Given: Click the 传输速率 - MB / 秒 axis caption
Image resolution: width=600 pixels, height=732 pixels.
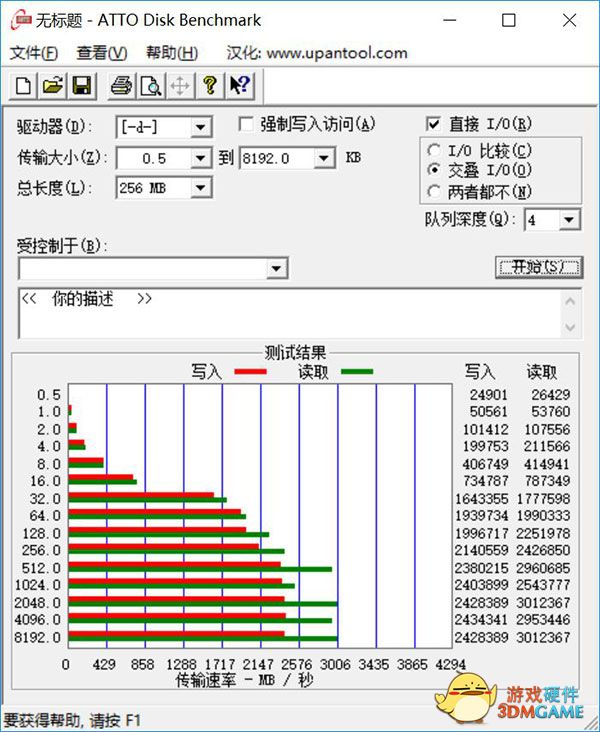Looking at the screenshot, I should coord(244,680).
